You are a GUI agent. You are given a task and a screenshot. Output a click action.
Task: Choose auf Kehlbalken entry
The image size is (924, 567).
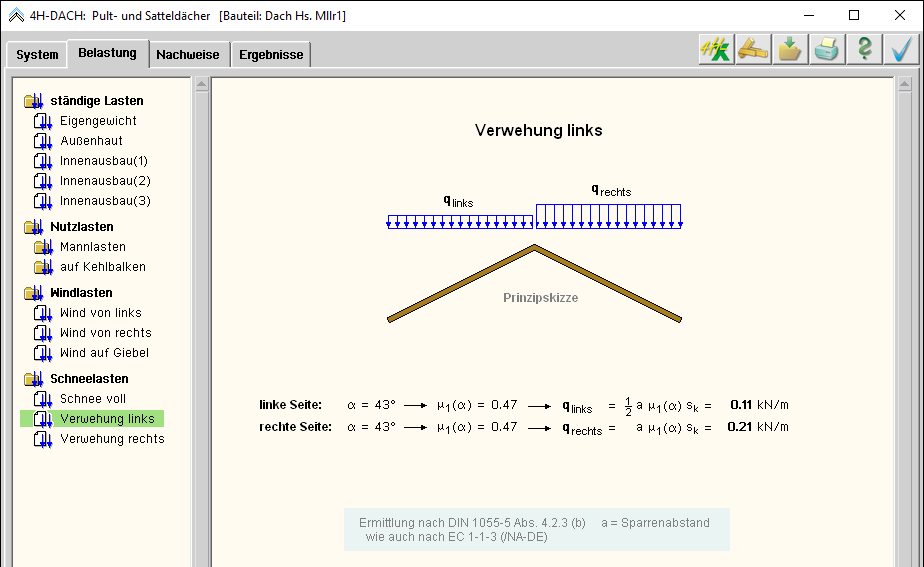pyautogui.click(x=102, y=267)
